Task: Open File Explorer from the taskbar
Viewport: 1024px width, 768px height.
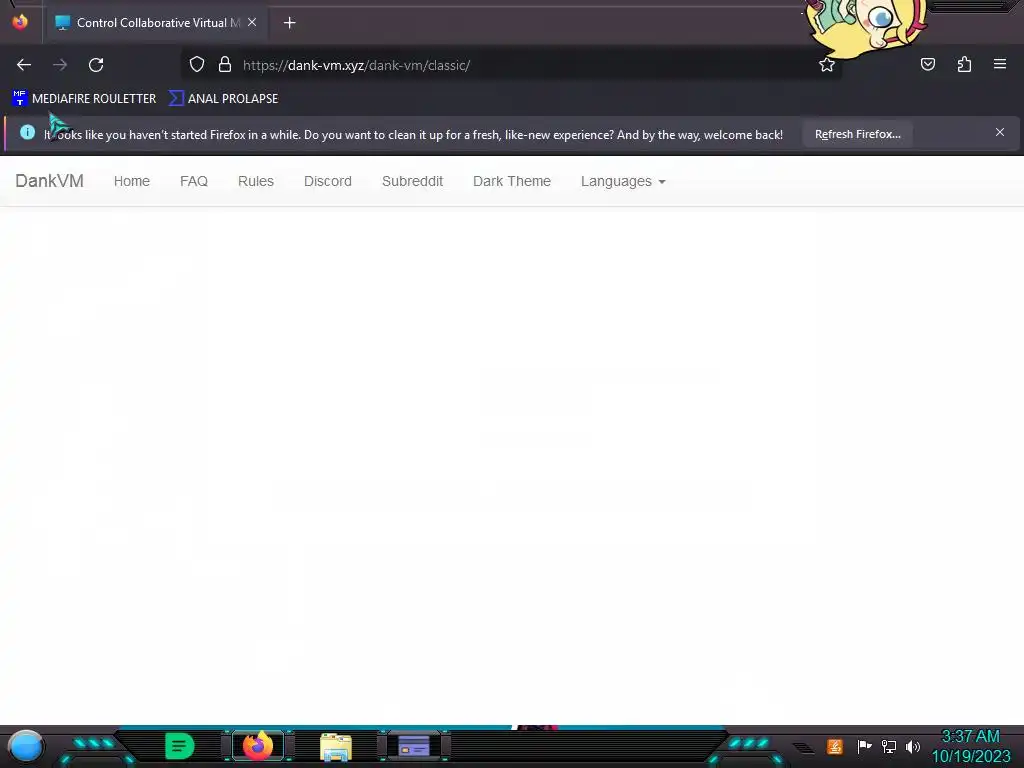Action: [336, 746]
